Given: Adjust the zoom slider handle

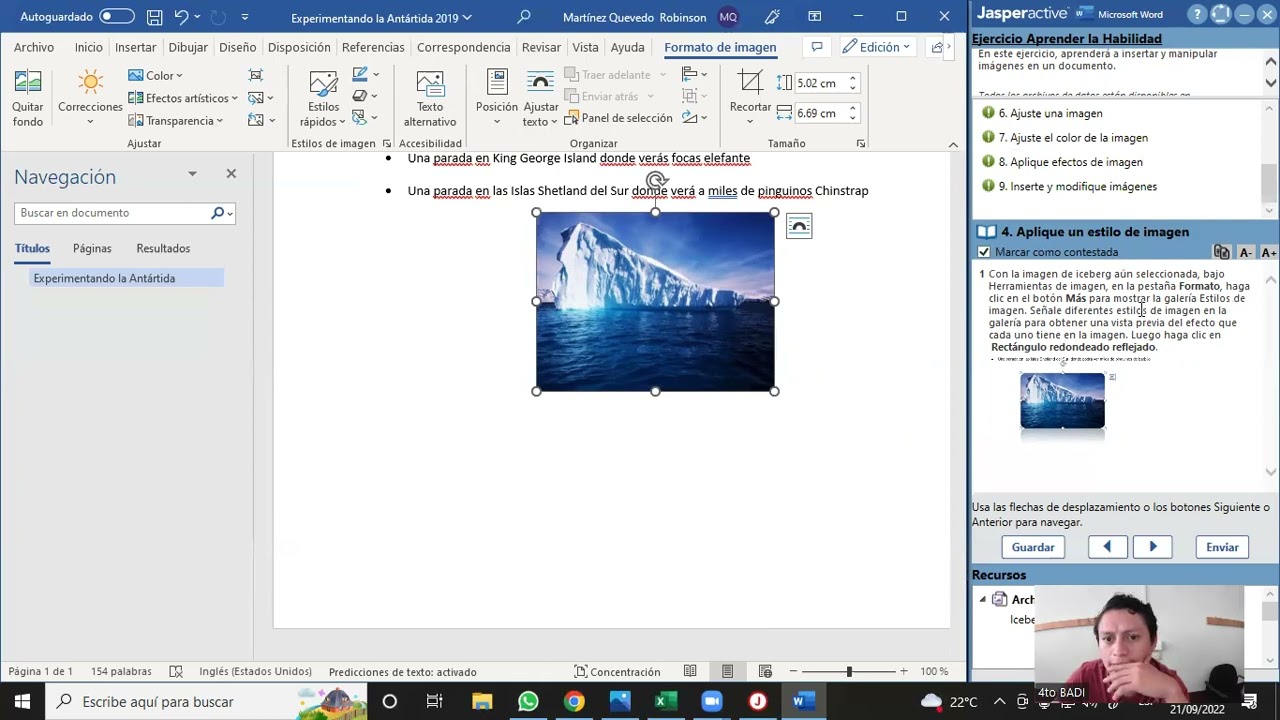Looking at the screenshot, I should tap(849, 672).
